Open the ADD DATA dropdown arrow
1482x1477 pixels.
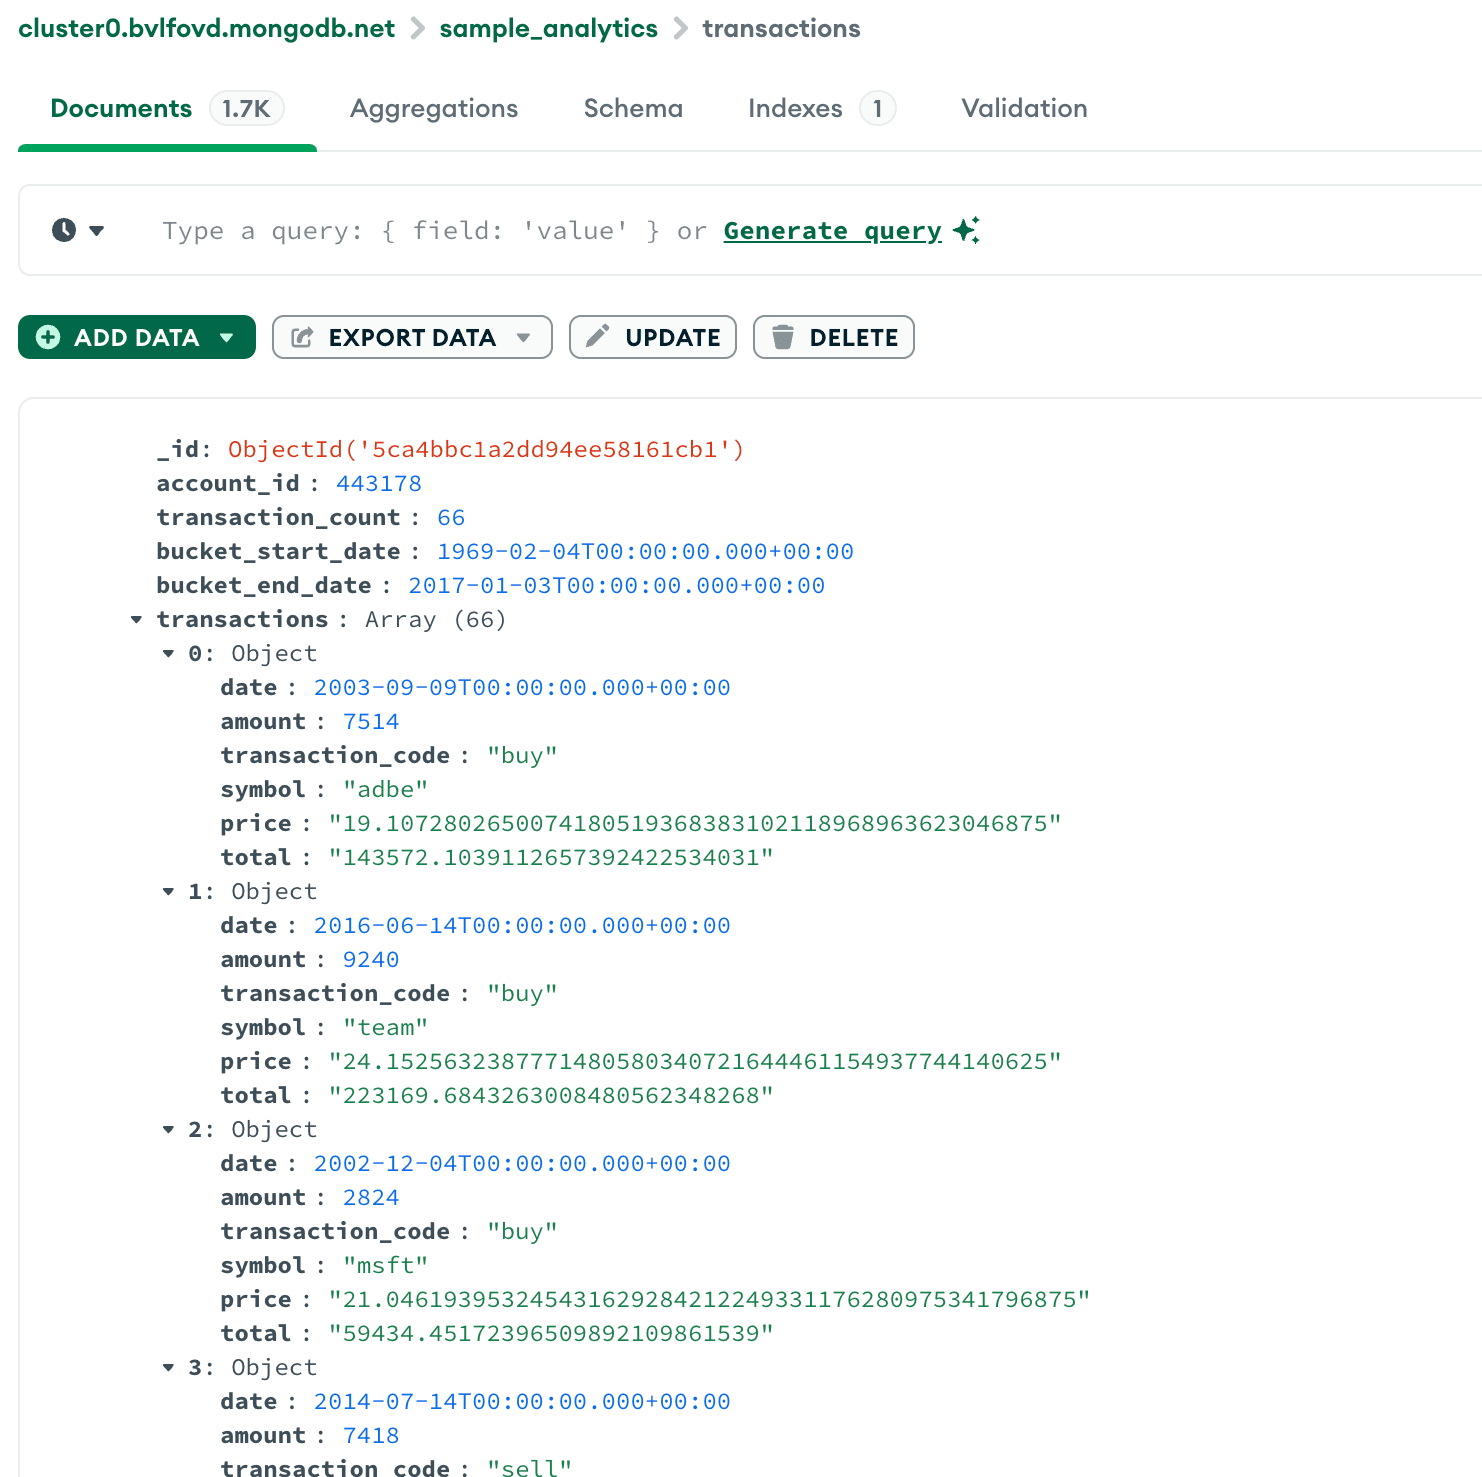(x=227, y=337)
